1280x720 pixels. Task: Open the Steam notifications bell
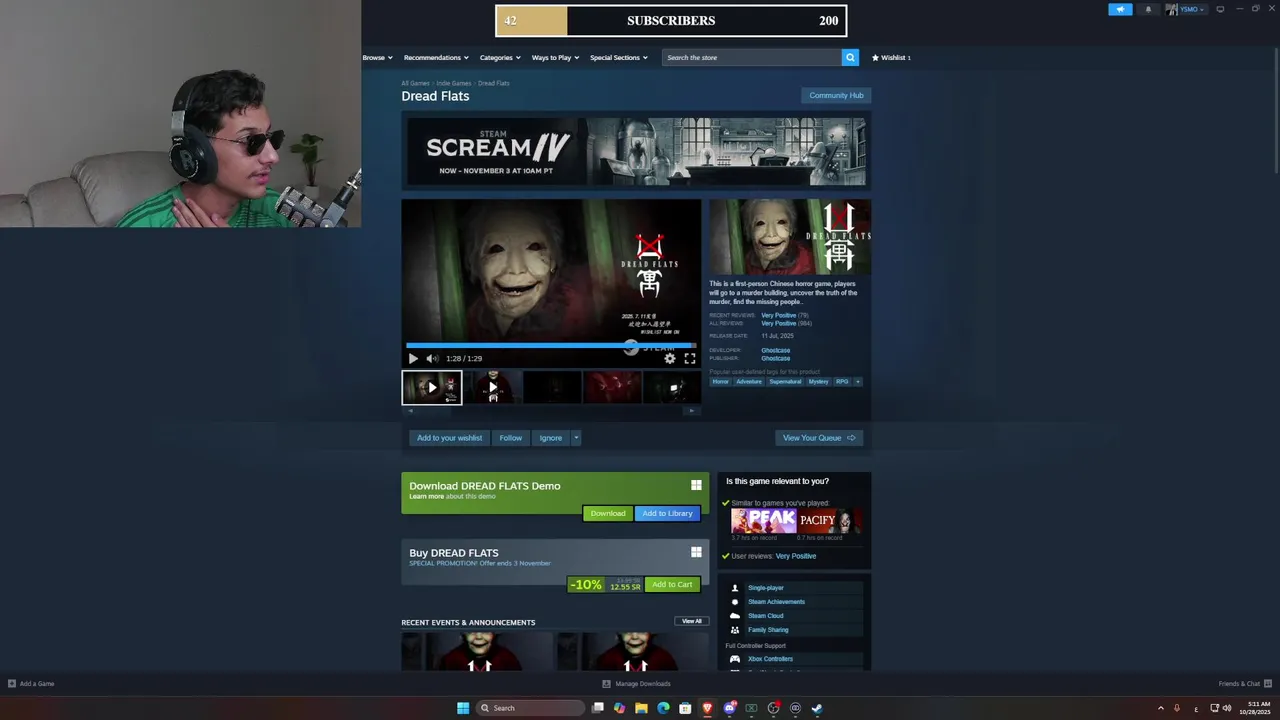click(1148, 9)
